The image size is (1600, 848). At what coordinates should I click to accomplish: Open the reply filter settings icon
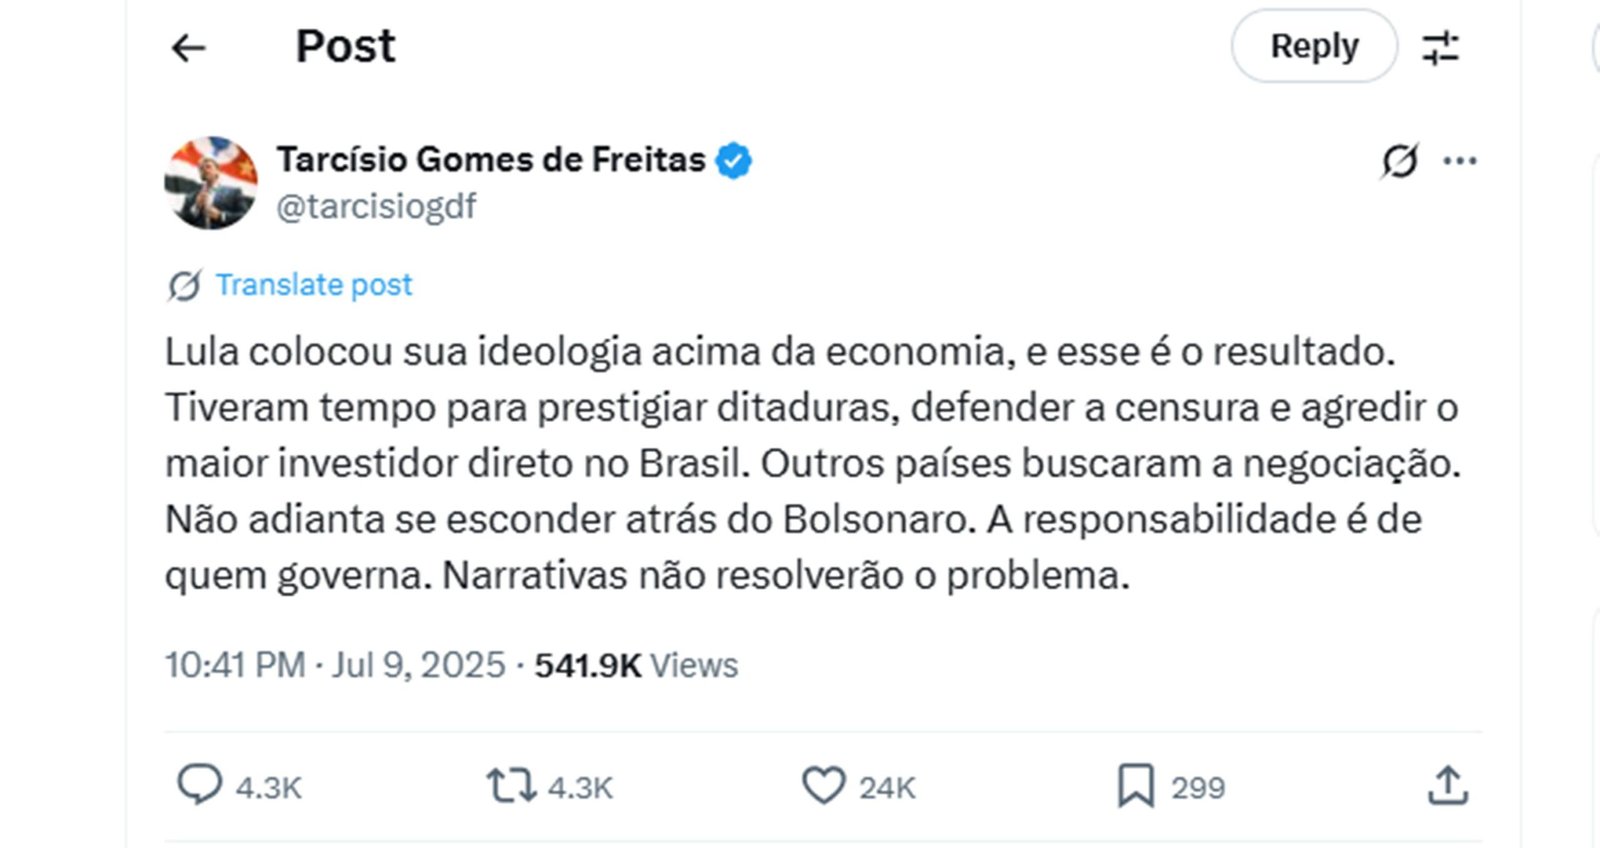pyautogui.click(x=1440, y=47)
